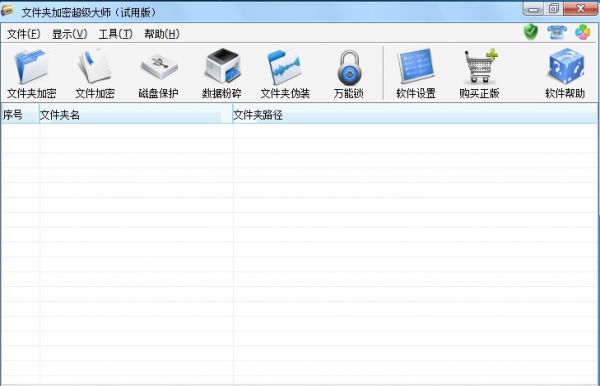Sort by 文件夹路径 column header

(415, 115)
